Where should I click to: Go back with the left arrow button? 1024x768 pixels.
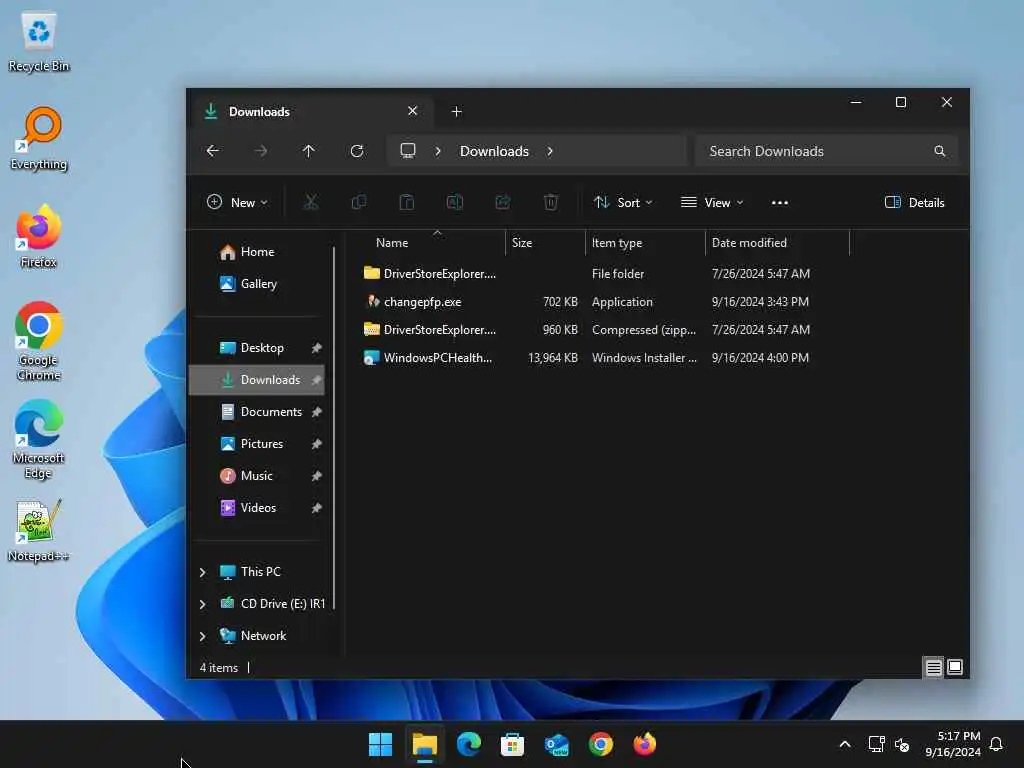pos(213,152)
